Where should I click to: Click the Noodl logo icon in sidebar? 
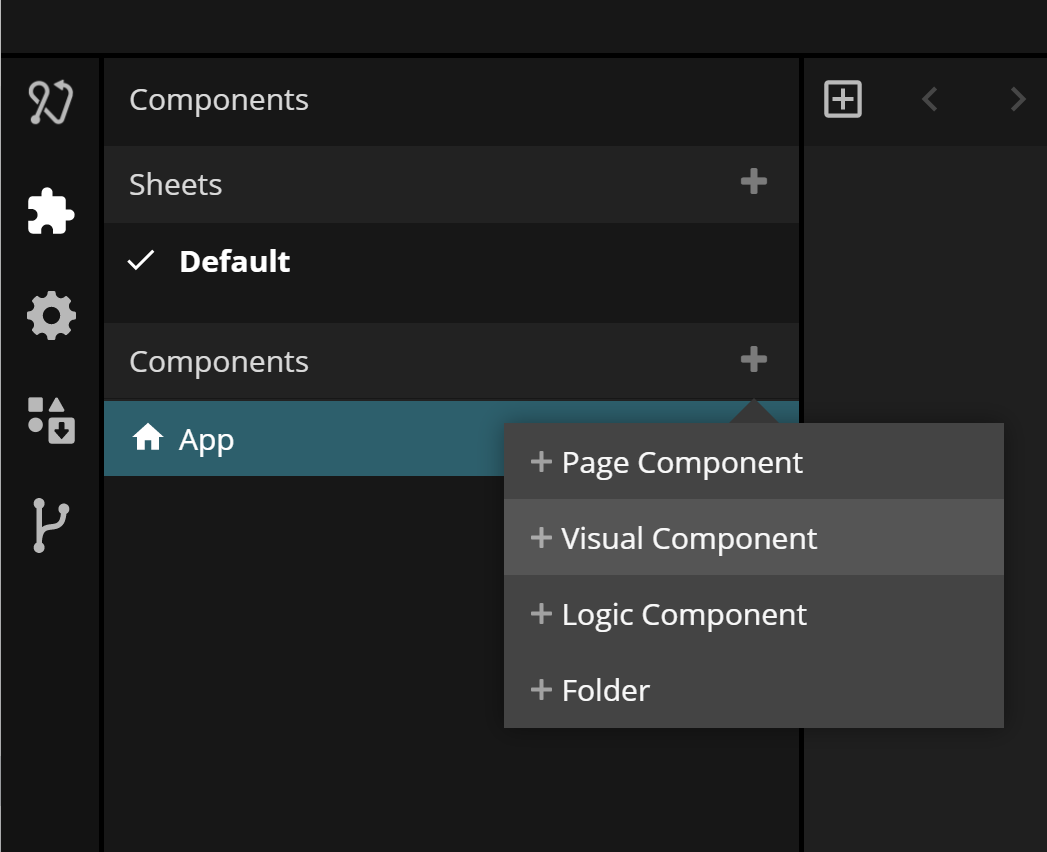point(51,102)
